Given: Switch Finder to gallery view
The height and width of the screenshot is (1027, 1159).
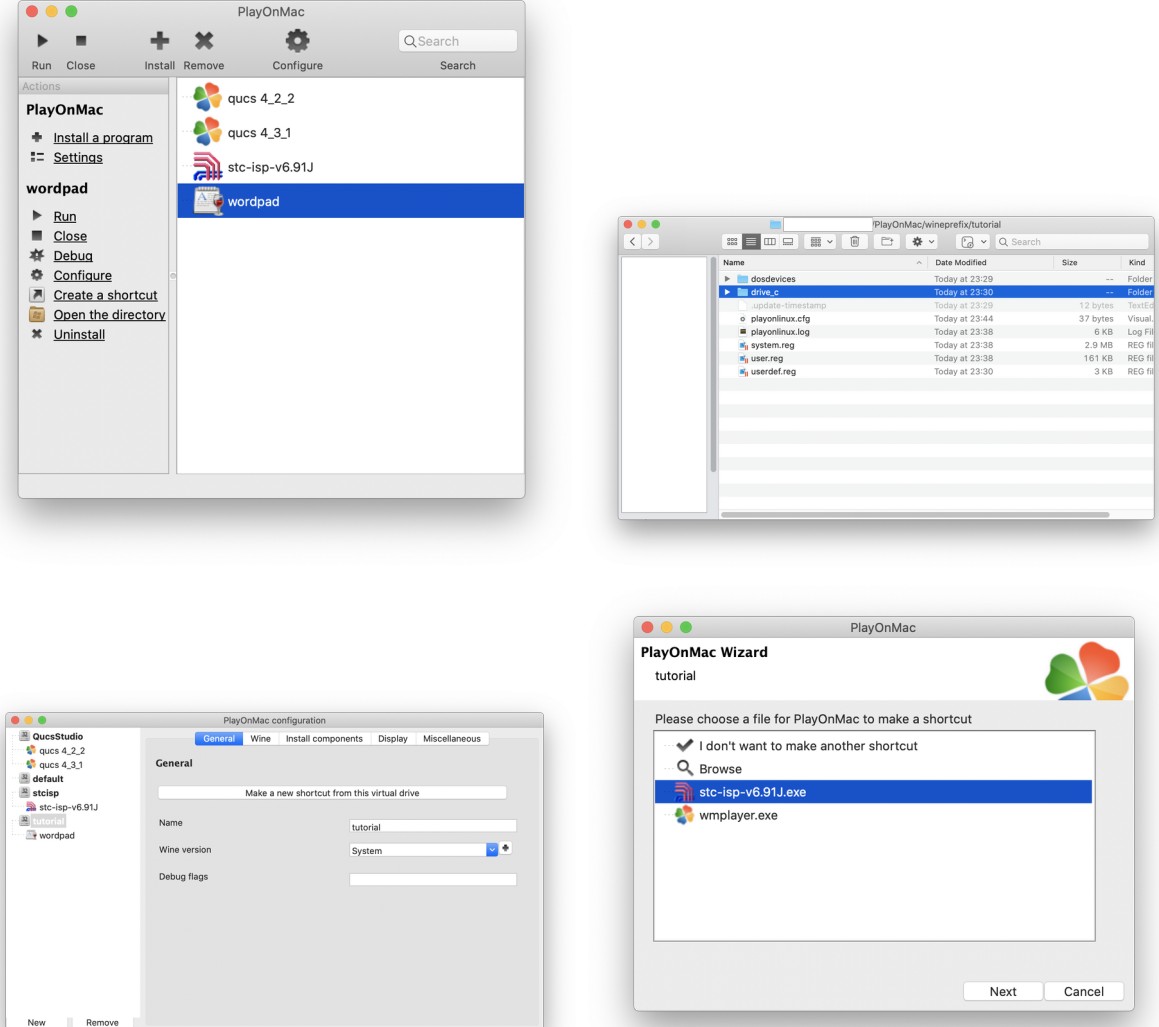Looking at the screenshot, I should pos(788,242).
